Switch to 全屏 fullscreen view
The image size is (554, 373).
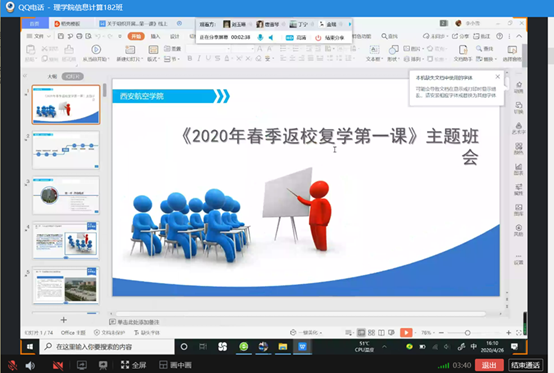(133, 365)
